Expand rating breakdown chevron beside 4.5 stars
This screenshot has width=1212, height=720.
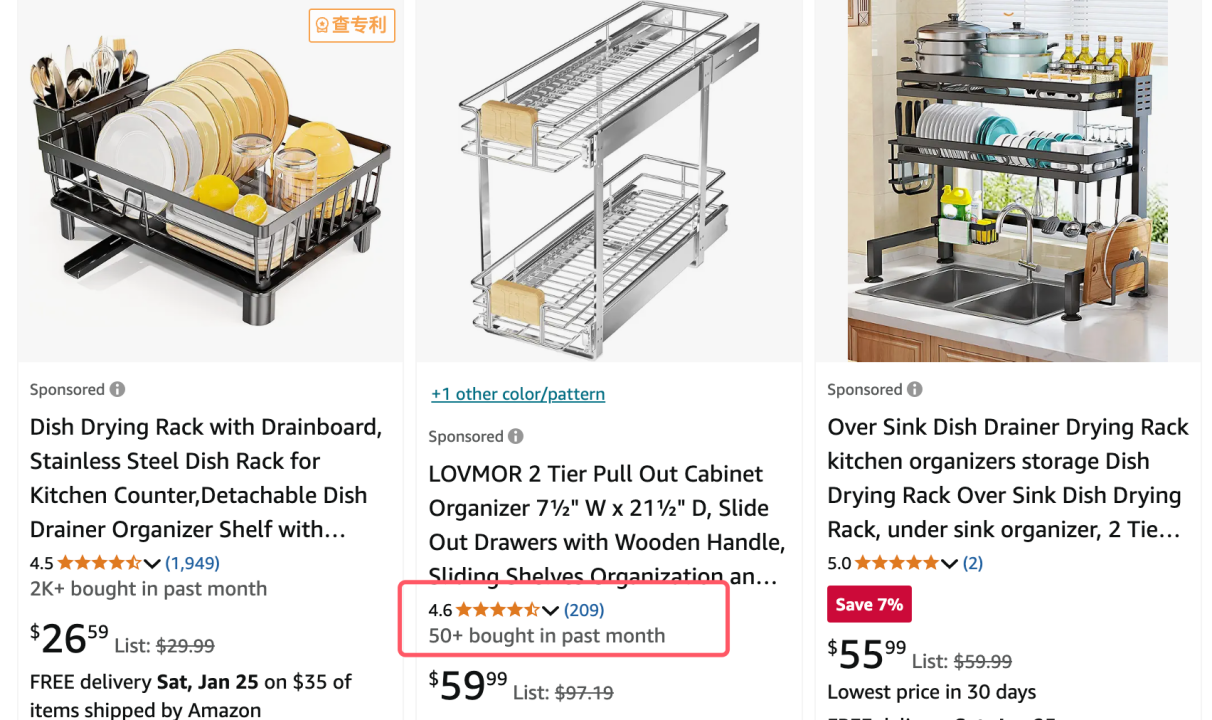(x=152, y=564)
